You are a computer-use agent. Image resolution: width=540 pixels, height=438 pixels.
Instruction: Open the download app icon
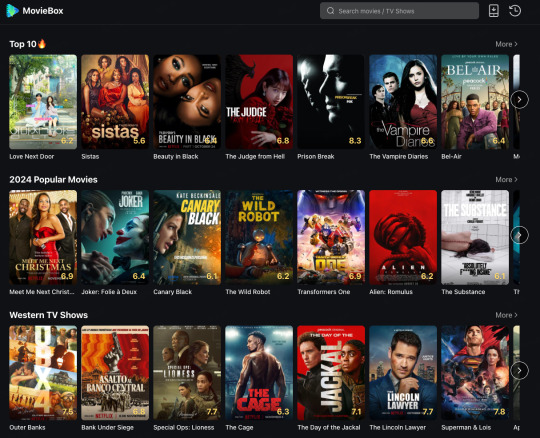(494, 11)
